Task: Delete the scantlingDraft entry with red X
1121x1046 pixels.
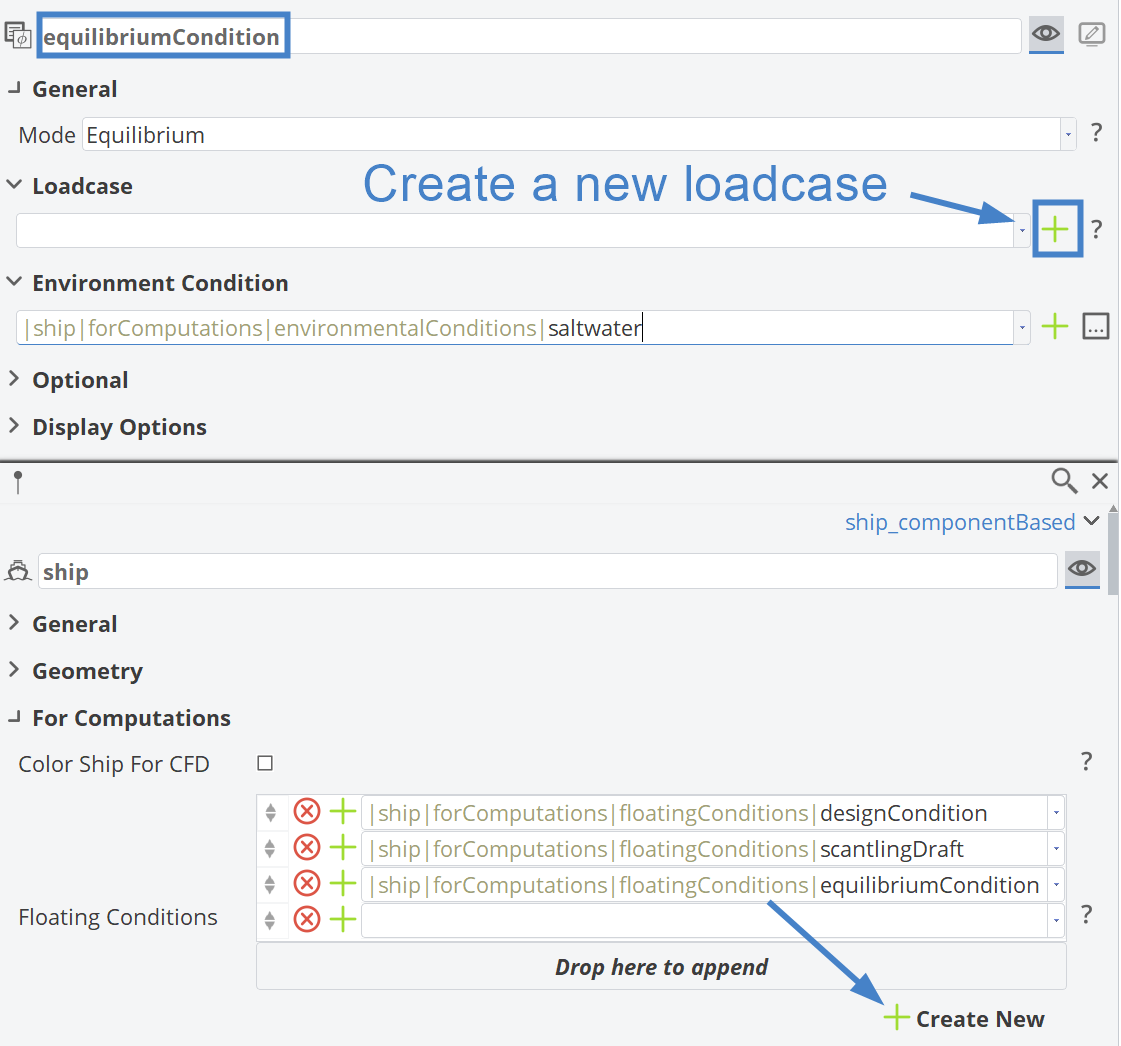Action: (306, 848)
